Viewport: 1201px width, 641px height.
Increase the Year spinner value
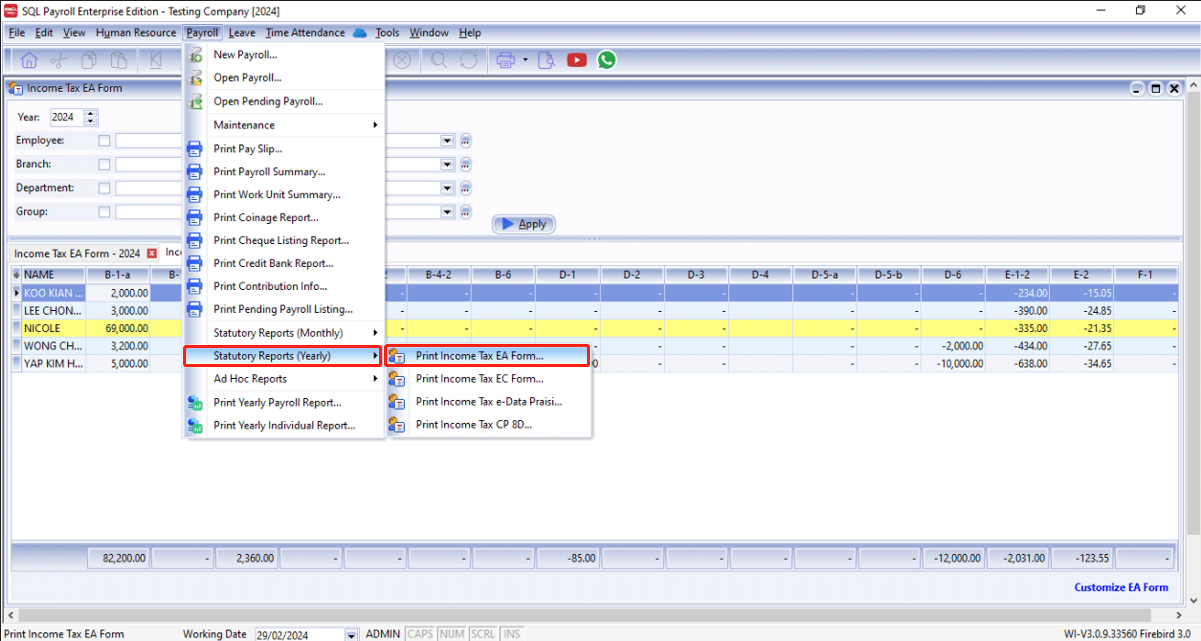click(91, 113)
